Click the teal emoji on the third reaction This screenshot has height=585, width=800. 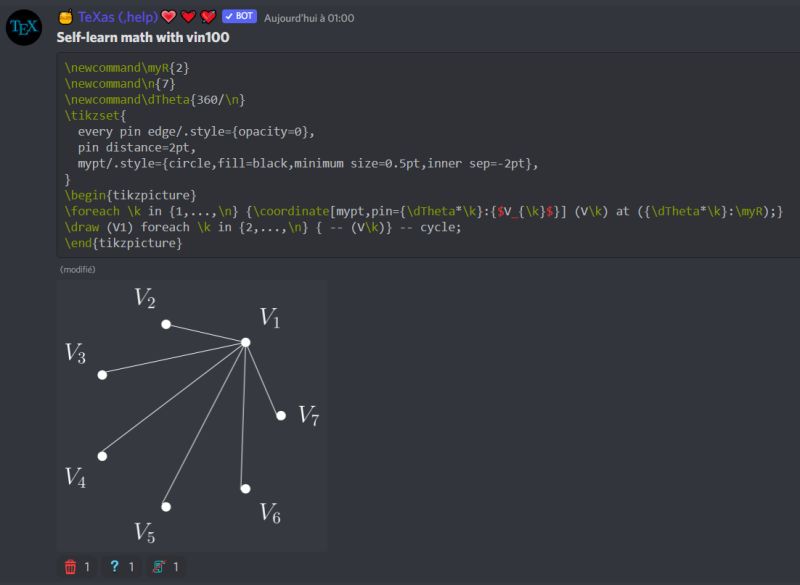pyautogui.click(x=159, y=566)
